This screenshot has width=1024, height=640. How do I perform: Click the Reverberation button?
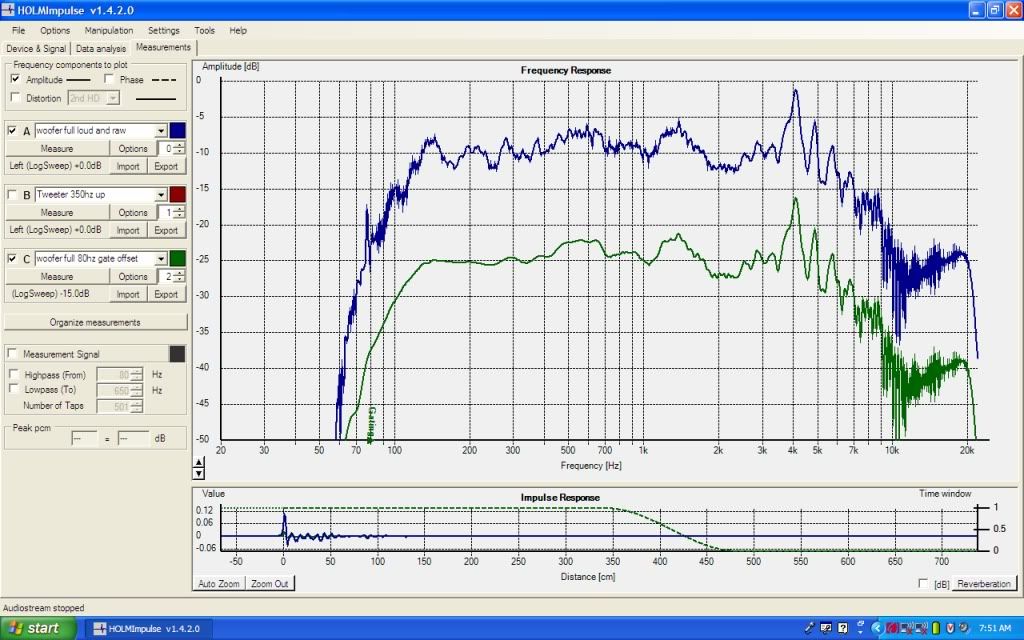click(984, 584)
